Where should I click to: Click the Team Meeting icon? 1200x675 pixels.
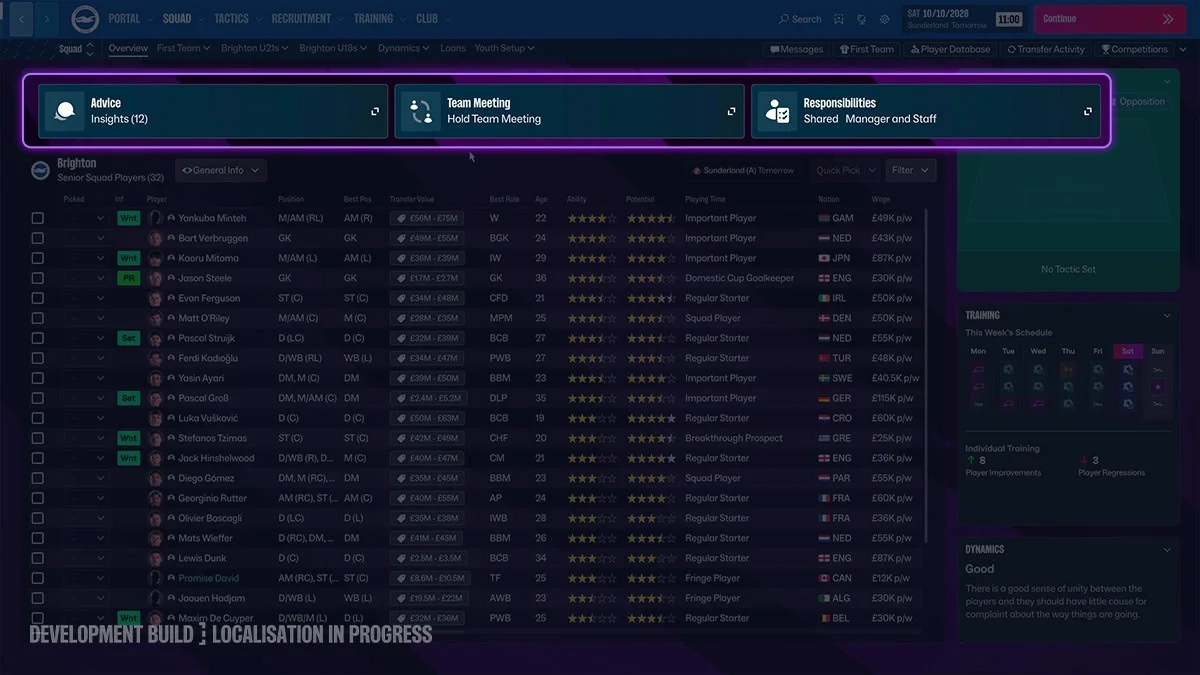pyautogui.click(x=421, y=111)
